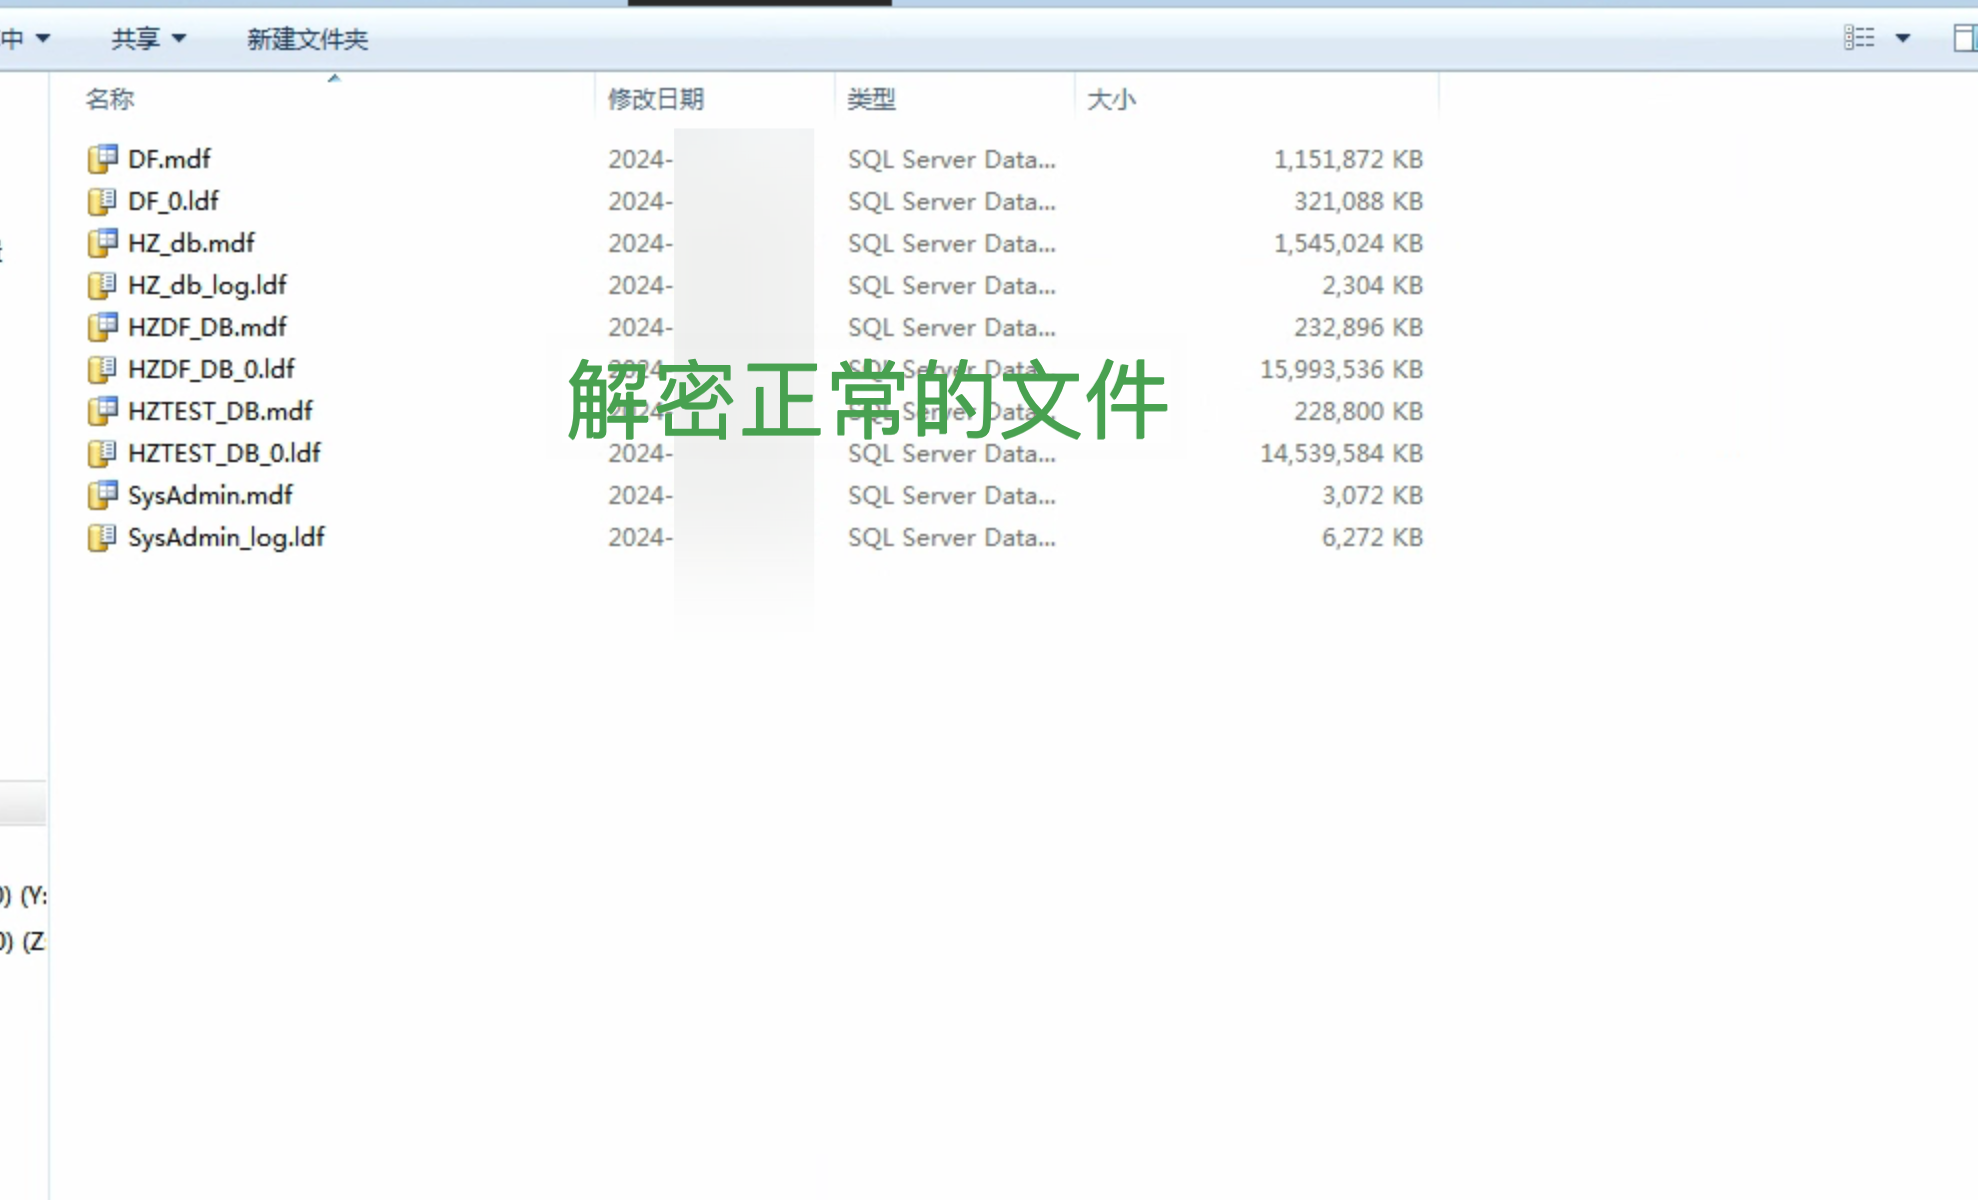
Task: Click the DF.mdf file icon
Action: click(x=102, y=159)
